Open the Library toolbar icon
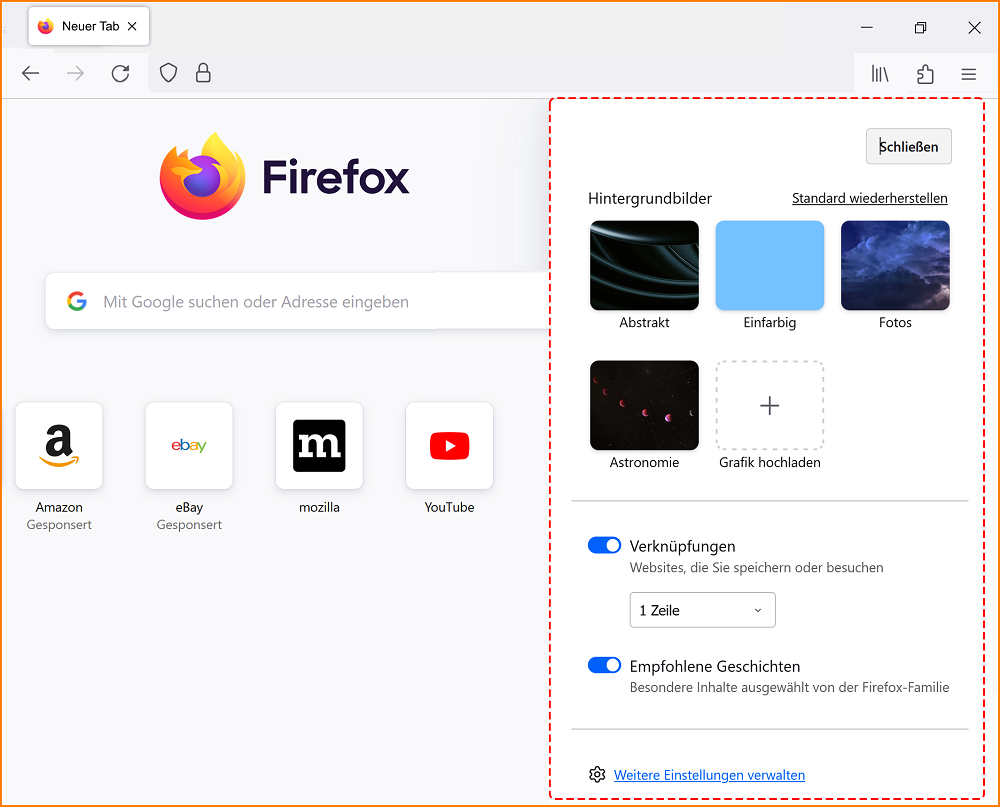1000x807 pixels. pyautogui.click(x=879, y=73)
